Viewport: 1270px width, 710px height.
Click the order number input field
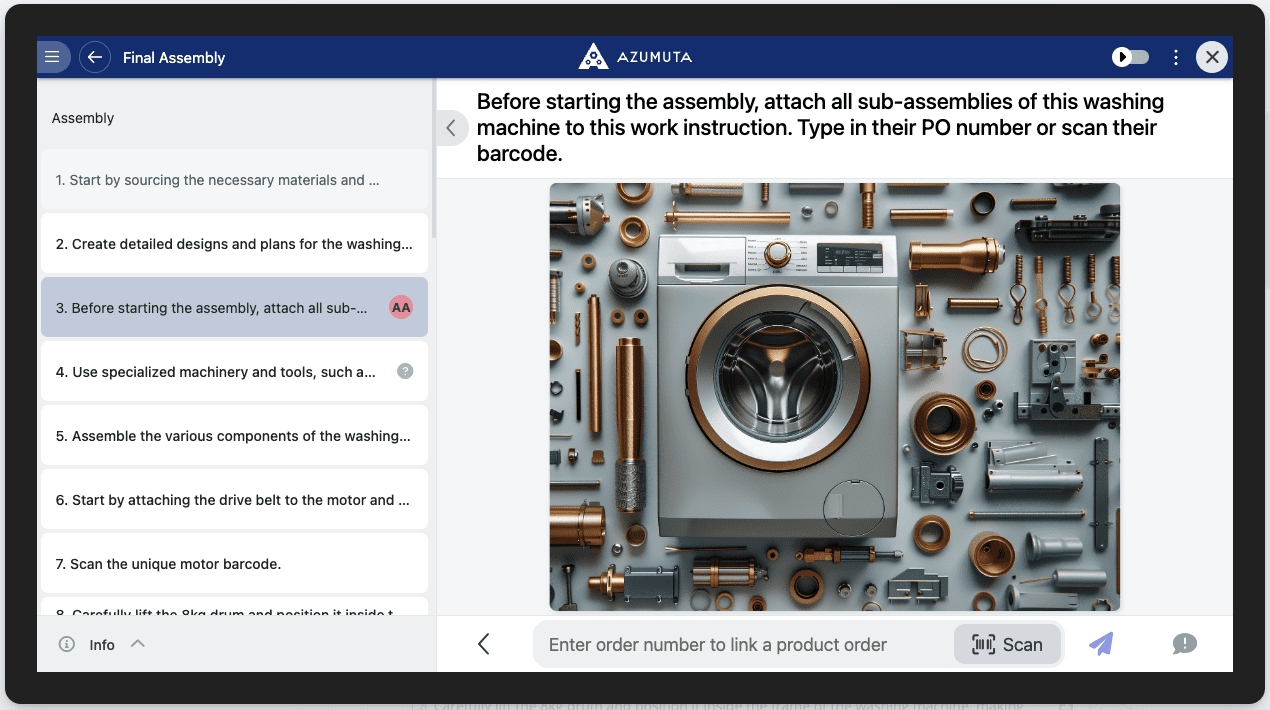[x=740, y=645]
